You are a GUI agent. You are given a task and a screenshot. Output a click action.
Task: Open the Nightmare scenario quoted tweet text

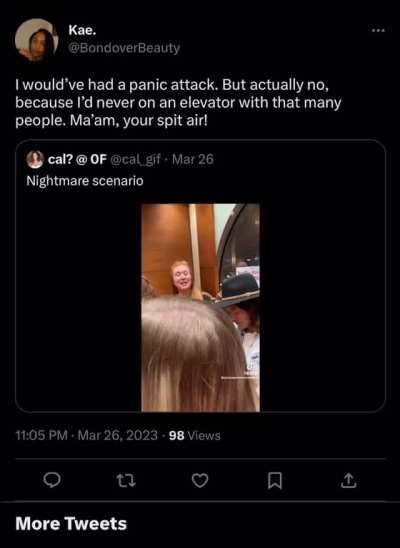point(85,181)
